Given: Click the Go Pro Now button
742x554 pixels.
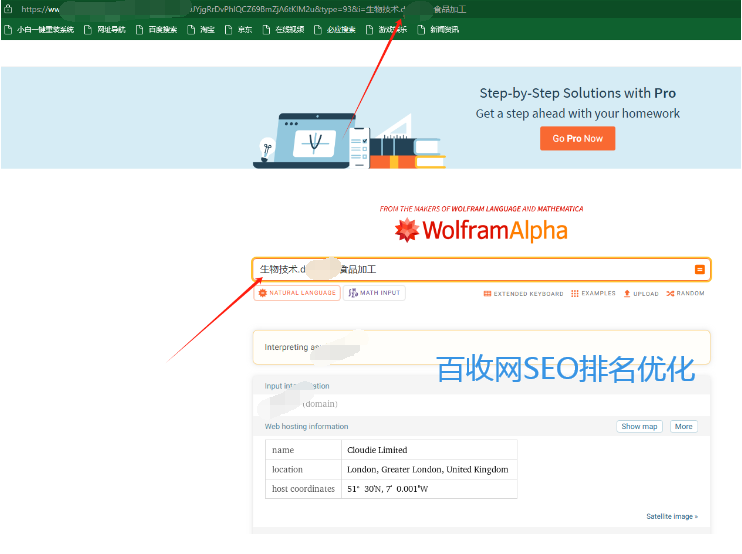Looking at the screenshot, I should click(577, 138).
